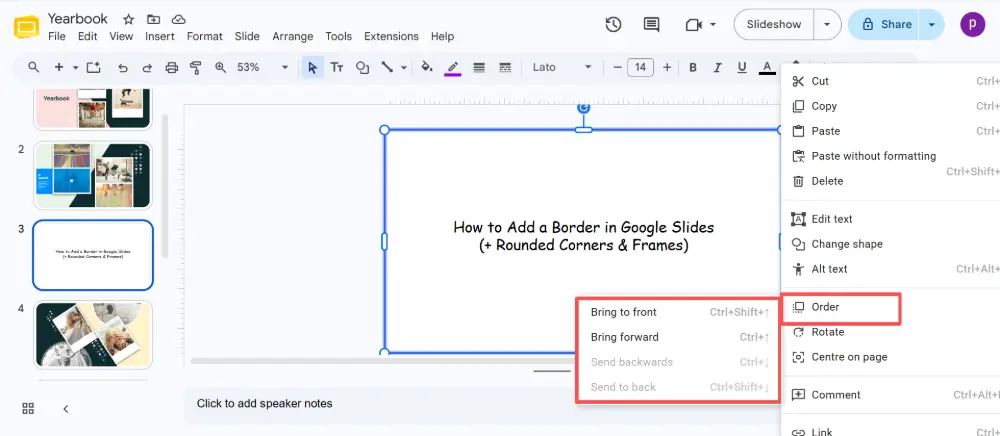Viewport: 1000px width, 436px height.
Task: Expand the Share options arrow
Action: (x=932, y=24)
